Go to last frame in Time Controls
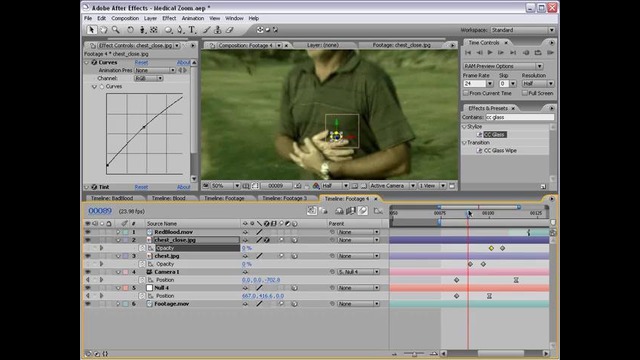This screenshot has width=640, height=360. coord(513,53)
